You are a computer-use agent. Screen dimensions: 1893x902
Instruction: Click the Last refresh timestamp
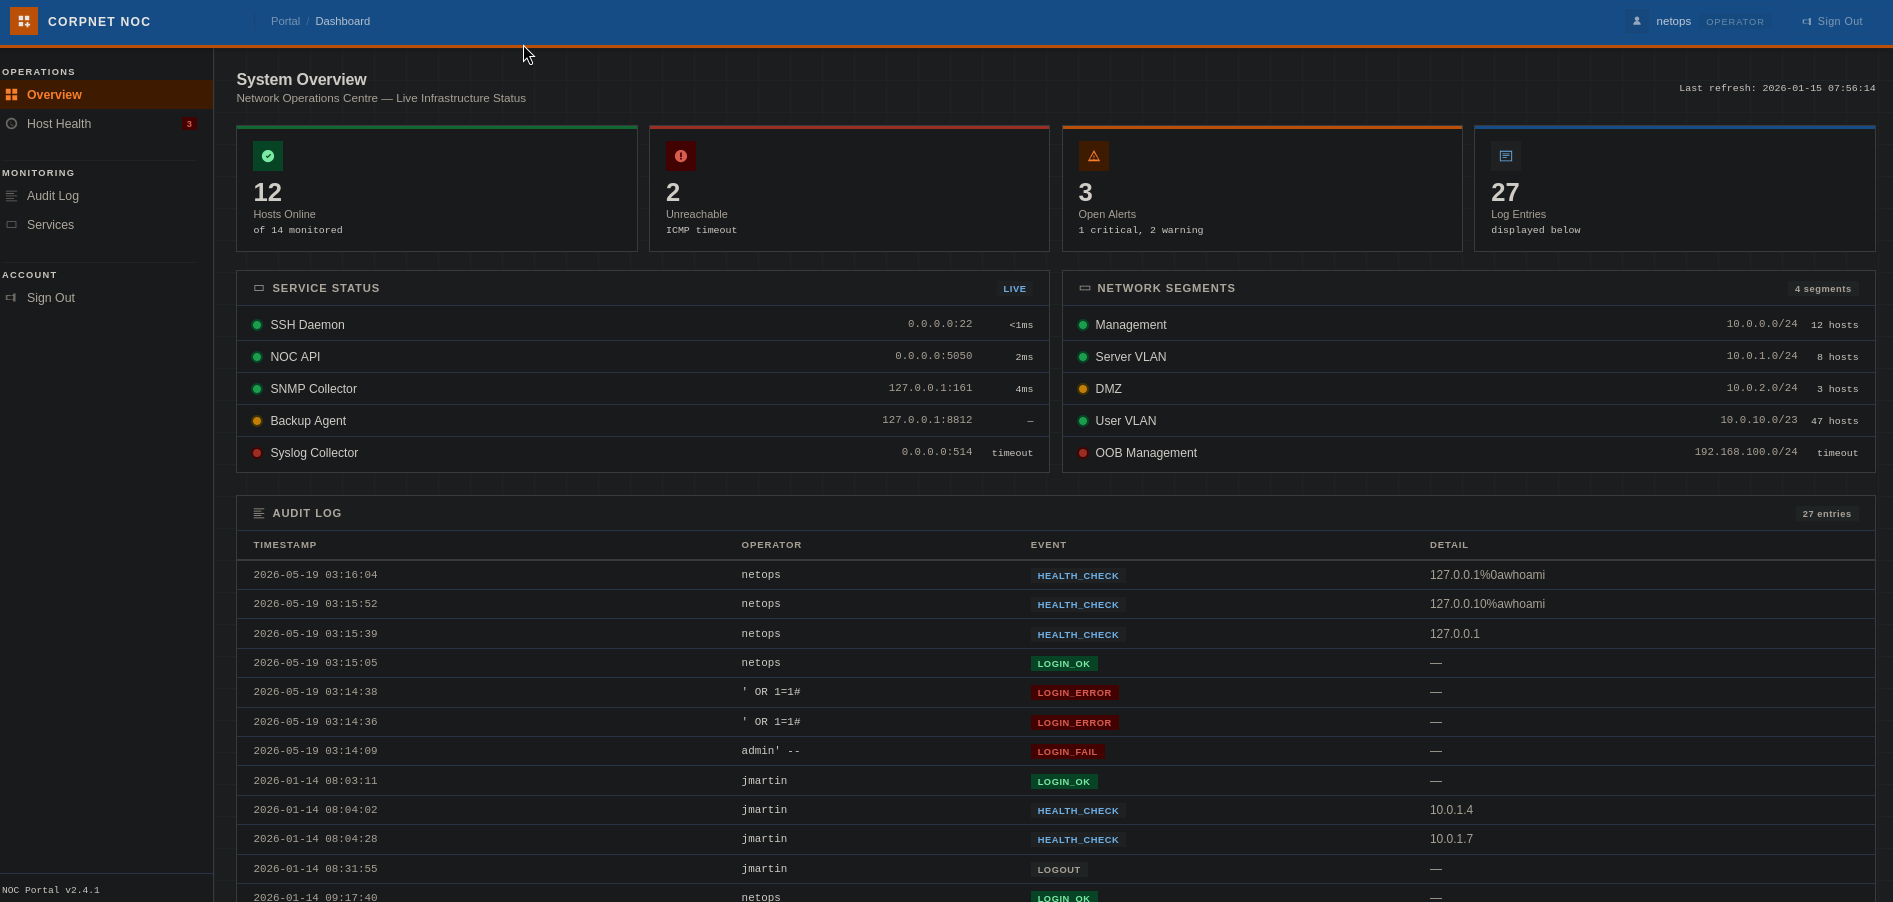click(x=1777, y=88)
